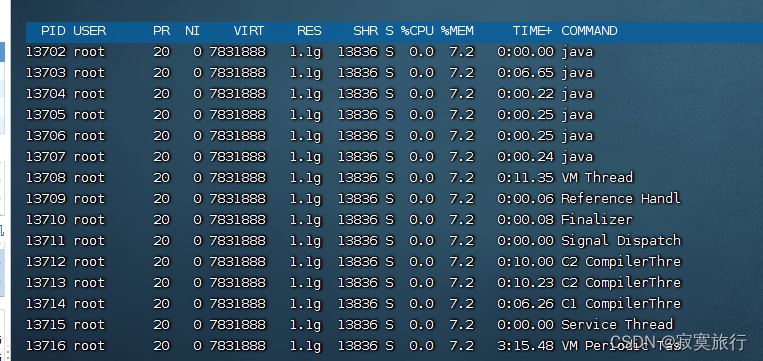Select the Reference Handl command entry
Image resolution: width=763 pixels, height=361 pixels.
(x=620, y=199)
